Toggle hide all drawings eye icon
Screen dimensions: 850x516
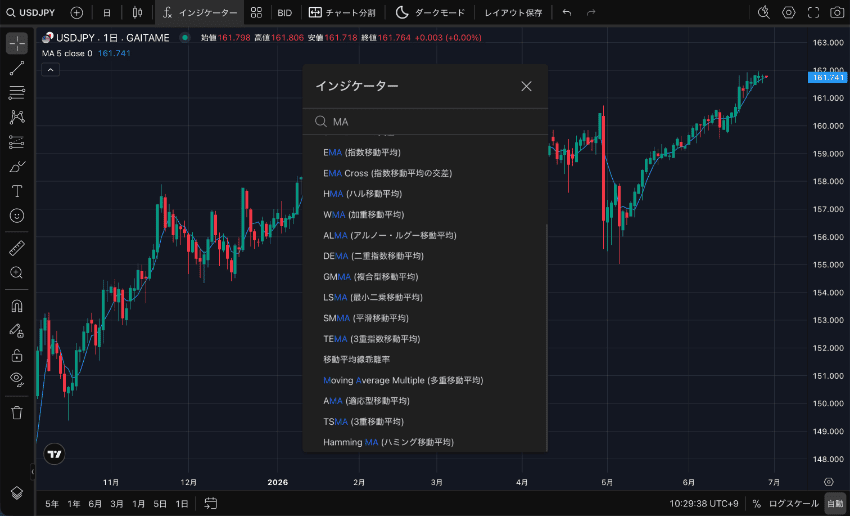pyautogui.click(x=17, y=379)
